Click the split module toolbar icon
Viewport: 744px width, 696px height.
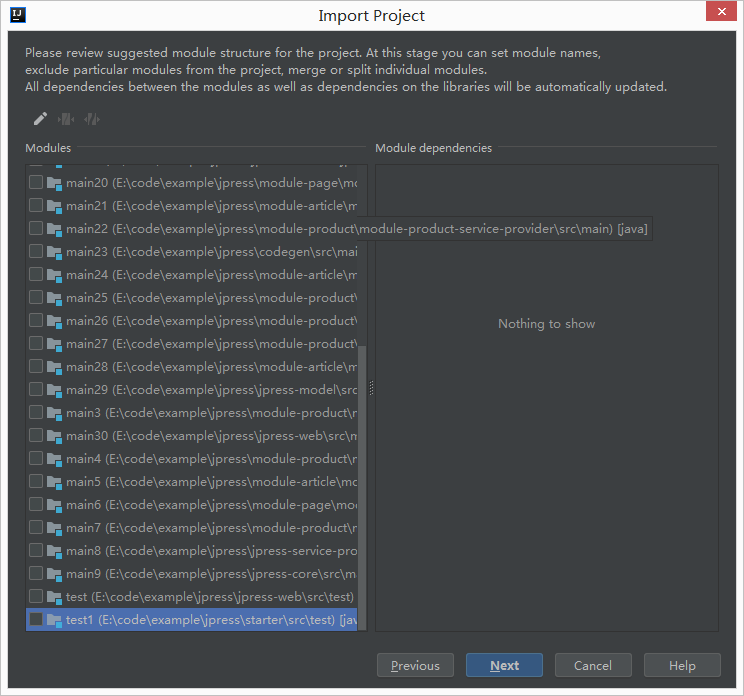click(92, 119)
